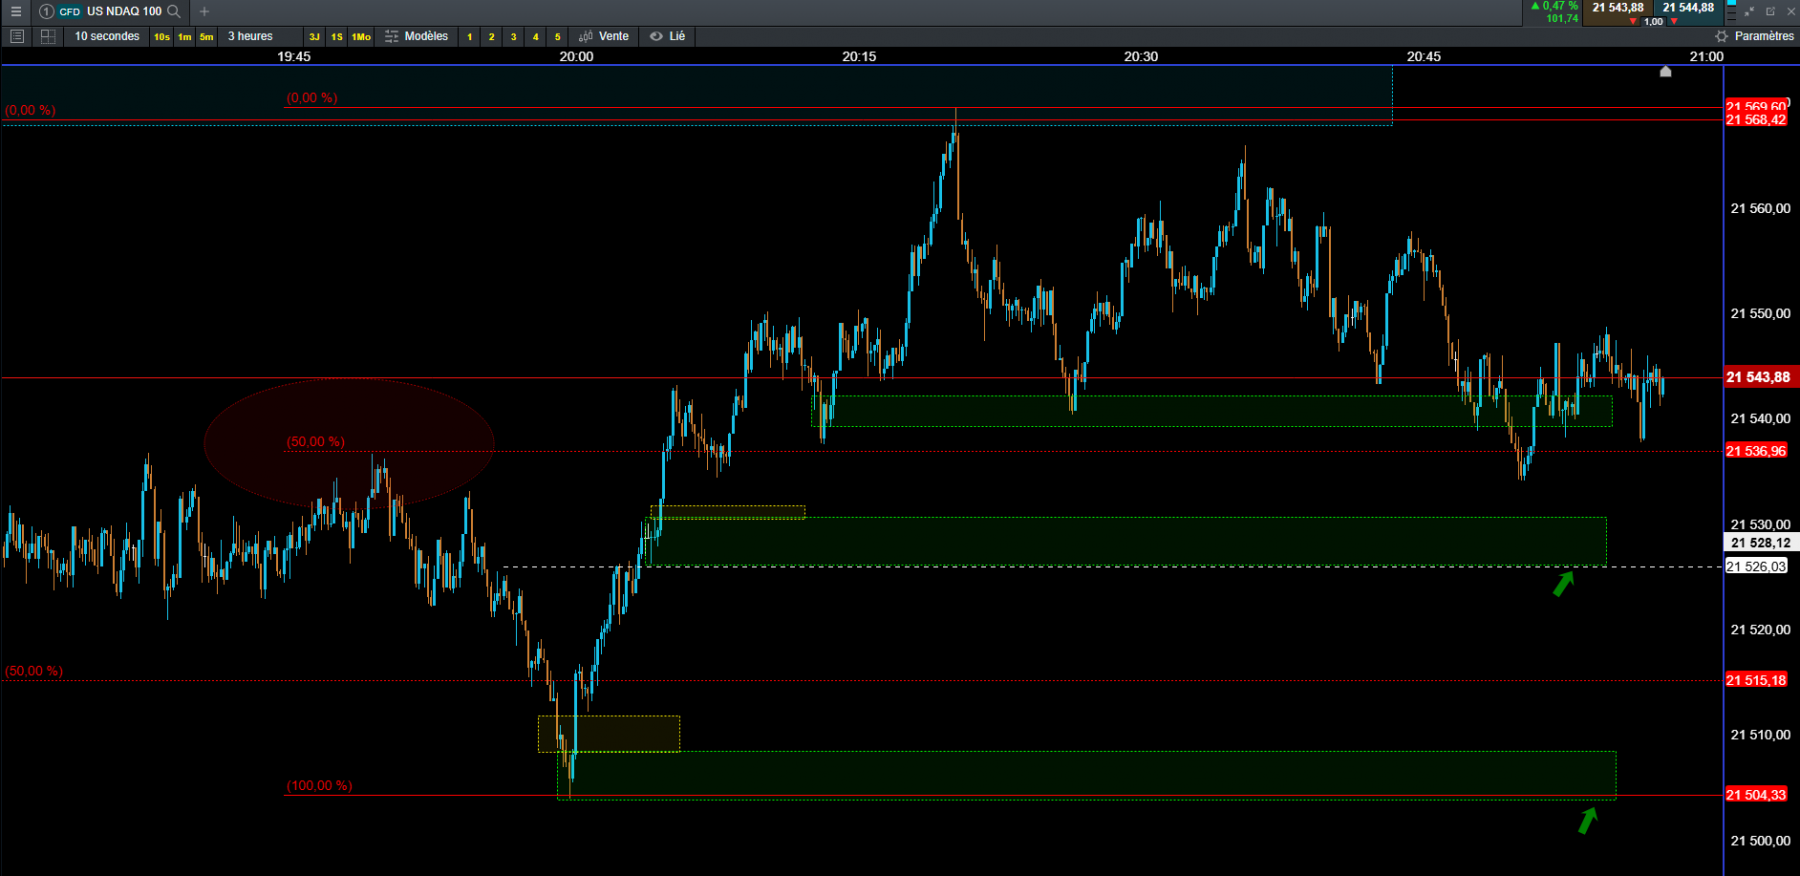
Task: Click the 21 528,12 cursor price label
Action: coord(1761,543)
